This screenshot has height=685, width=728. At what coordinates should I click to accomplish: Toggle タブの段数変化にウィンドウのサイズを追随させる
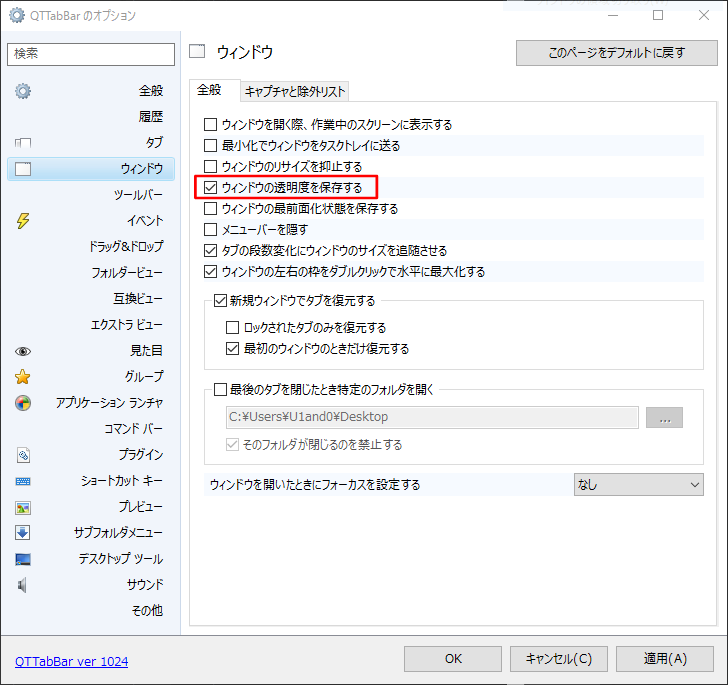[210, 251]
